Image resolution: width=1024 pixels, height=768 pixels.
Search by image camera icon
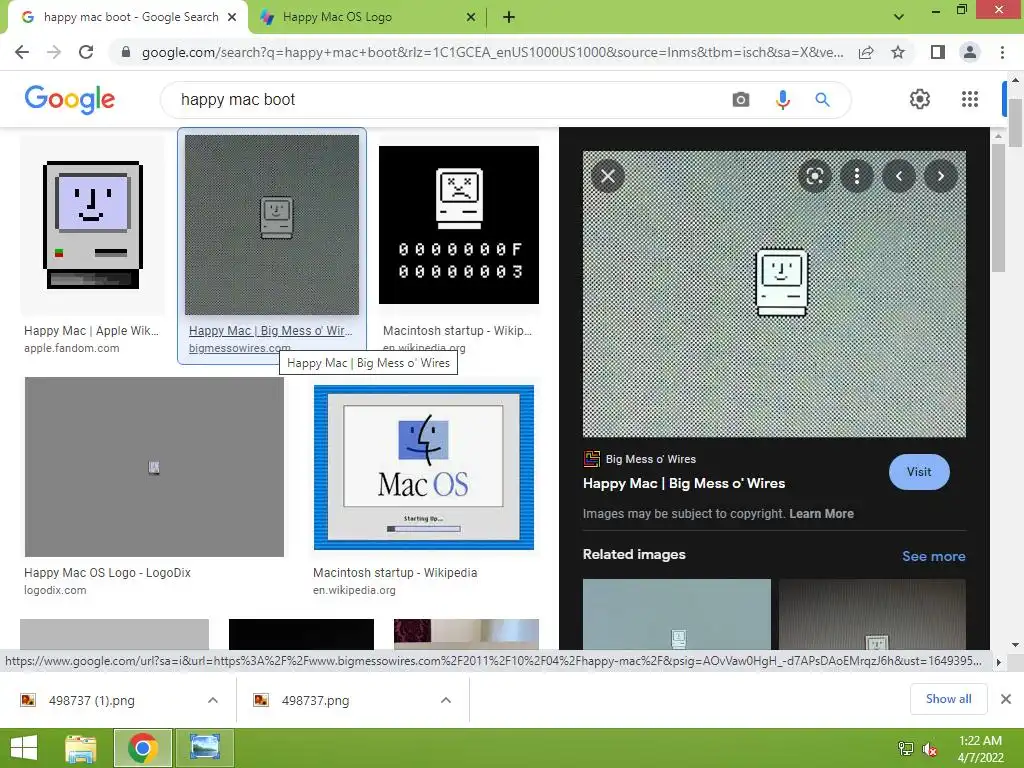click(x=741, y=100)
